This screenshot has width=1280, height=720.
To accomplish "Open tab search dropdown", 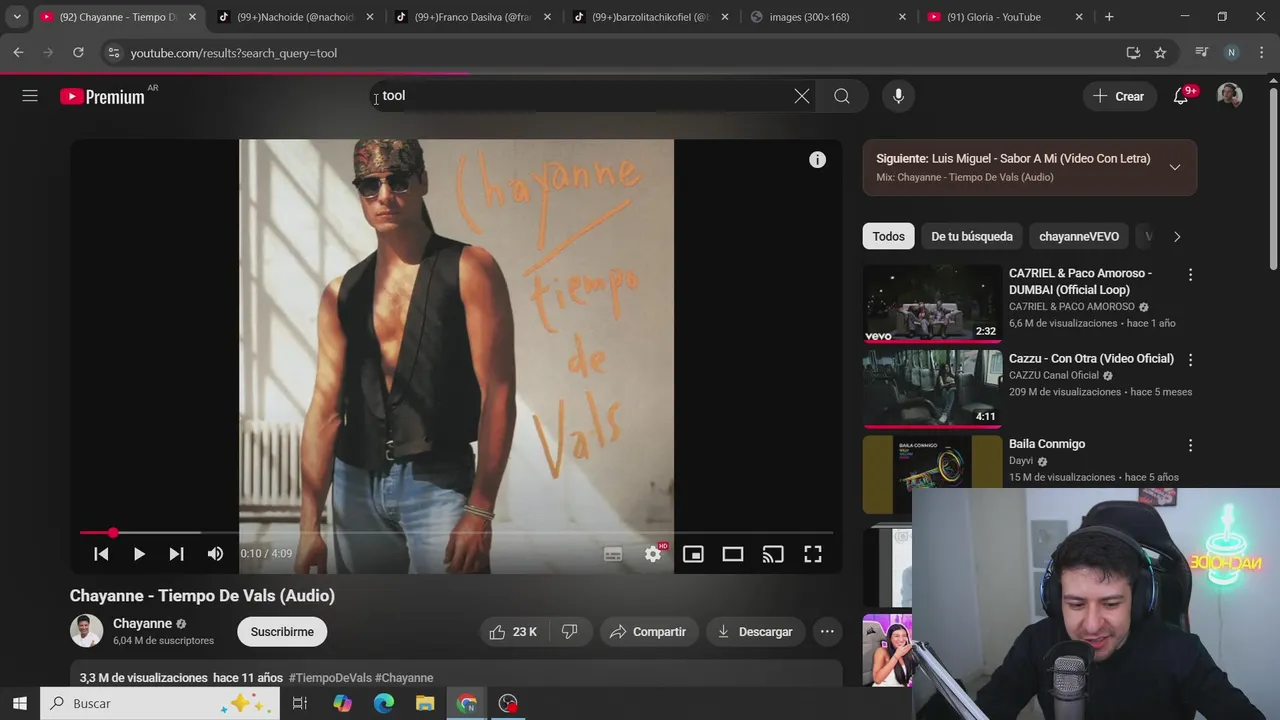I will tap(17, 17).
